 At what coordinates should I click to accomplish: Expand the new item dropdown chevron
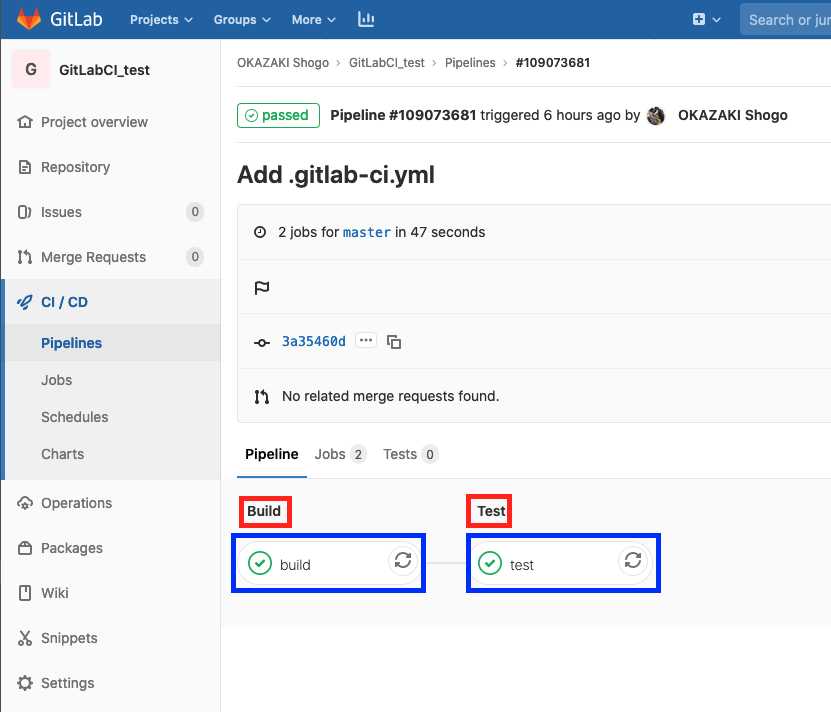click(716, 20)
